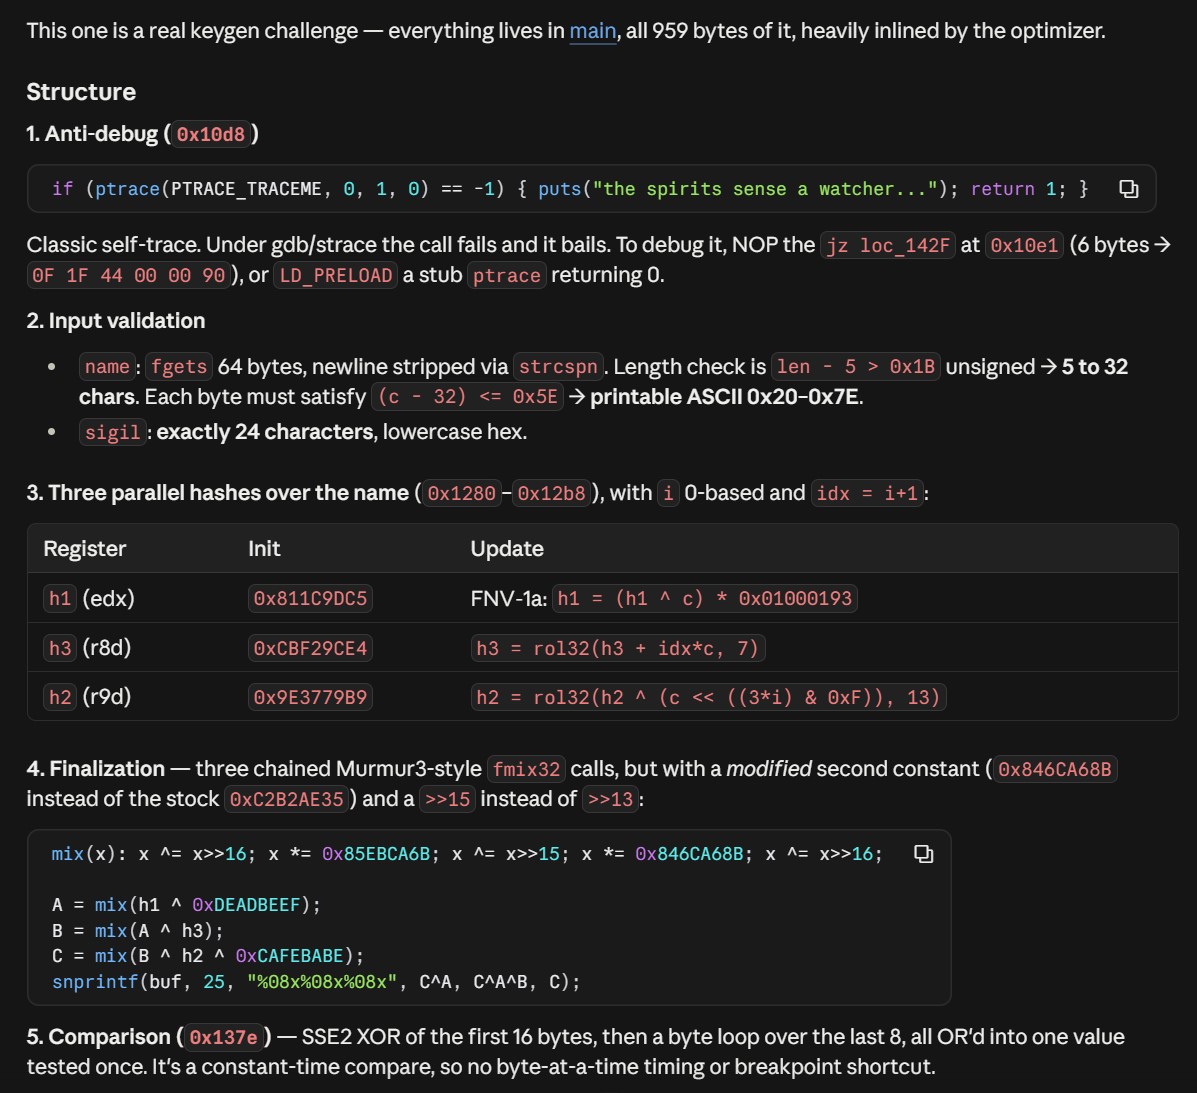Click the 'name' code label in bullet list
The image size is (1197, 1093).
tap(107, 367)
